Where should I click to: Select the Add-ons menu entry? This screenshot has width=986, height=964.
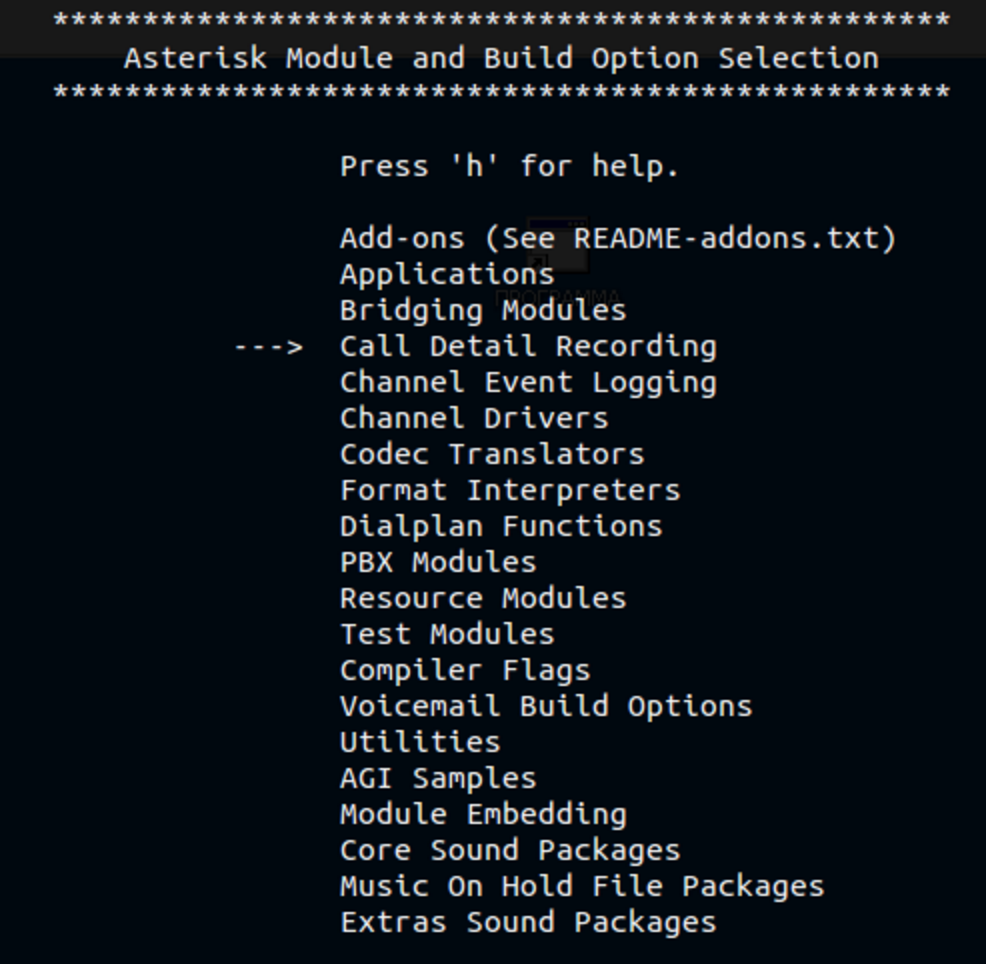617,239
